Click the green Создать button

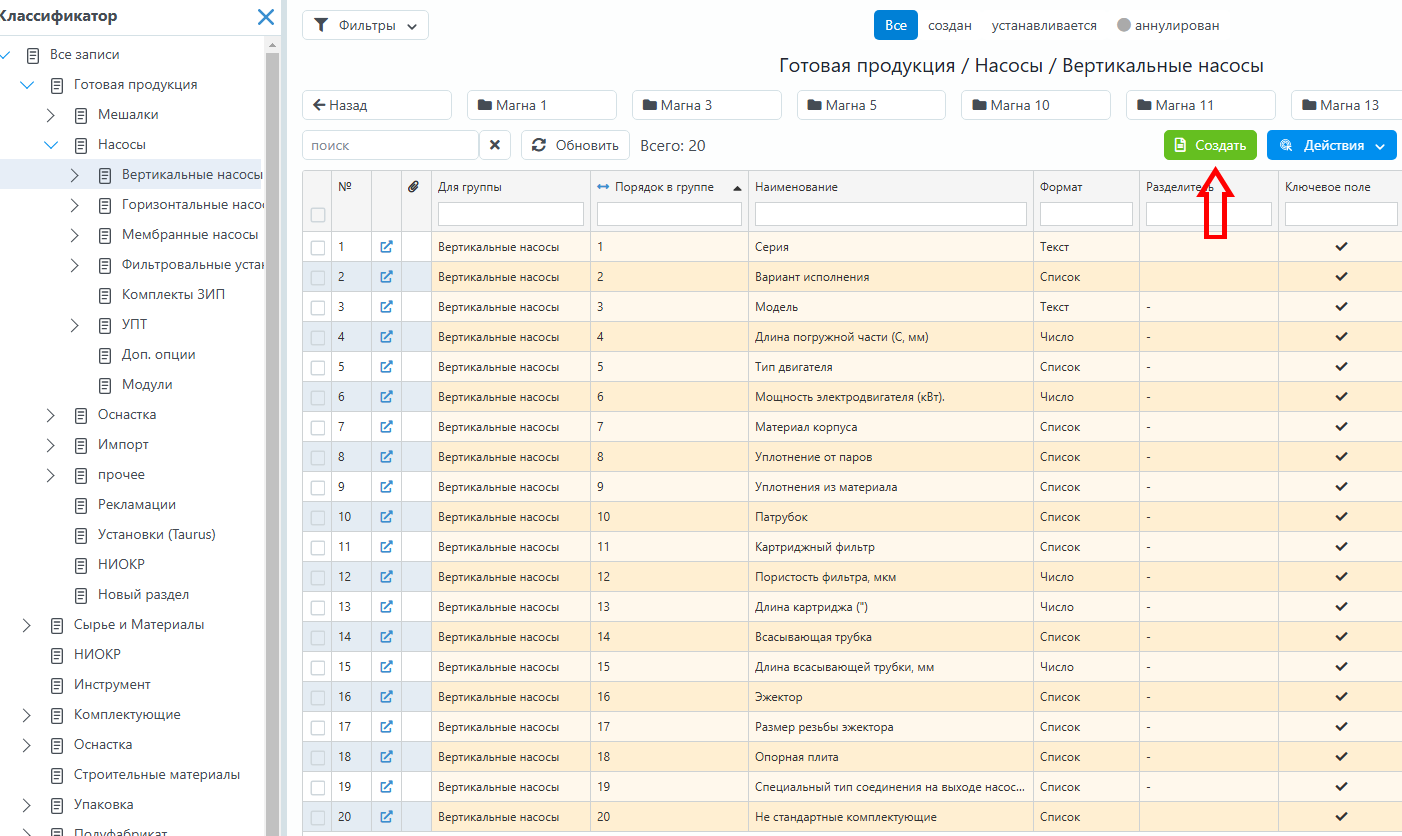(x=1210, y=145)
